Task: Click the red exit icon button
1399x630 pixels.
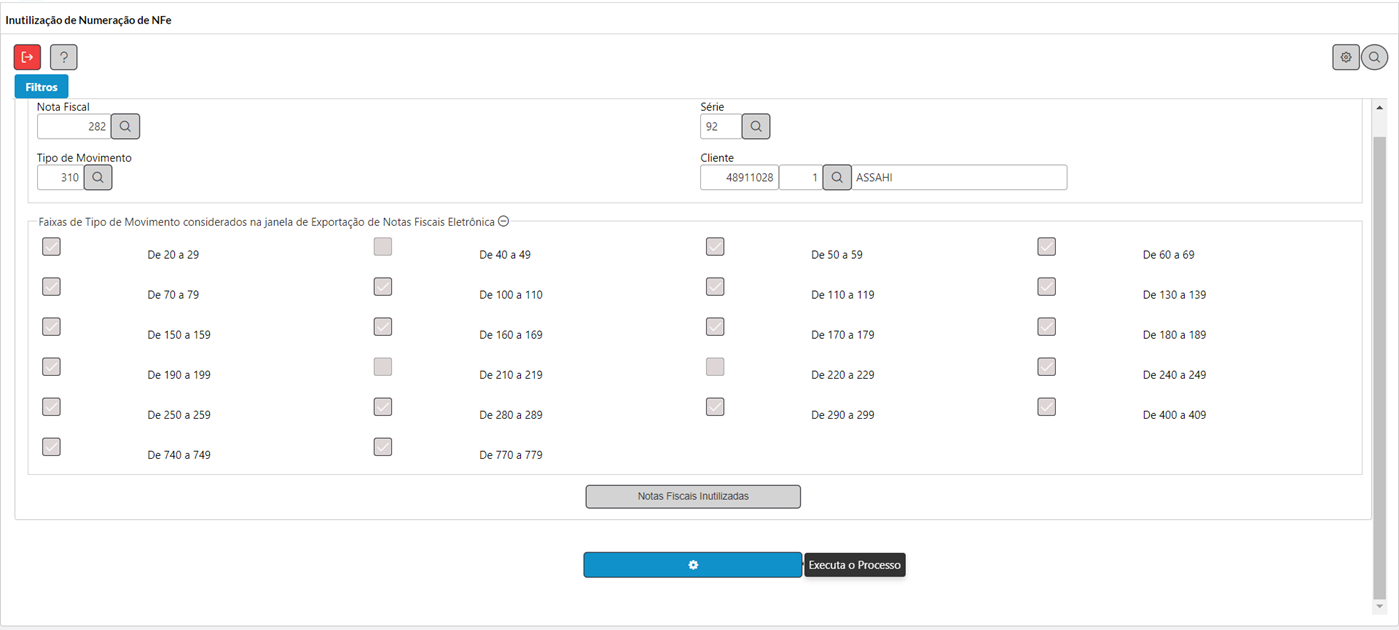Action: coord(27,57)
